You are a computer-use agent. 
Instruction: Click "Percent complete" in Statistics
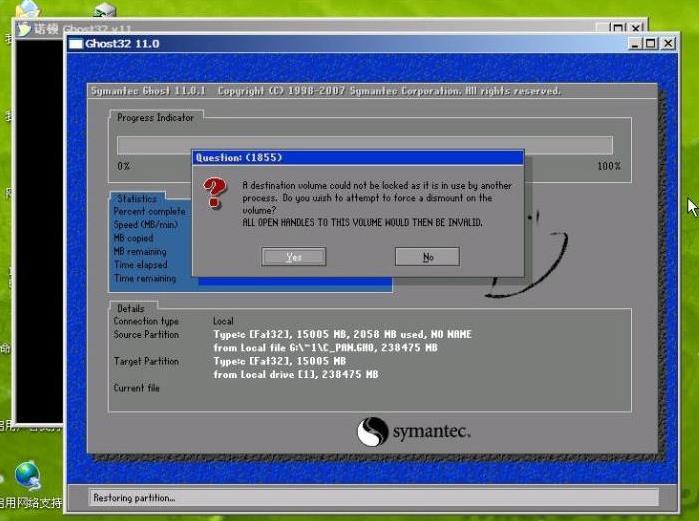coord(149,211)
